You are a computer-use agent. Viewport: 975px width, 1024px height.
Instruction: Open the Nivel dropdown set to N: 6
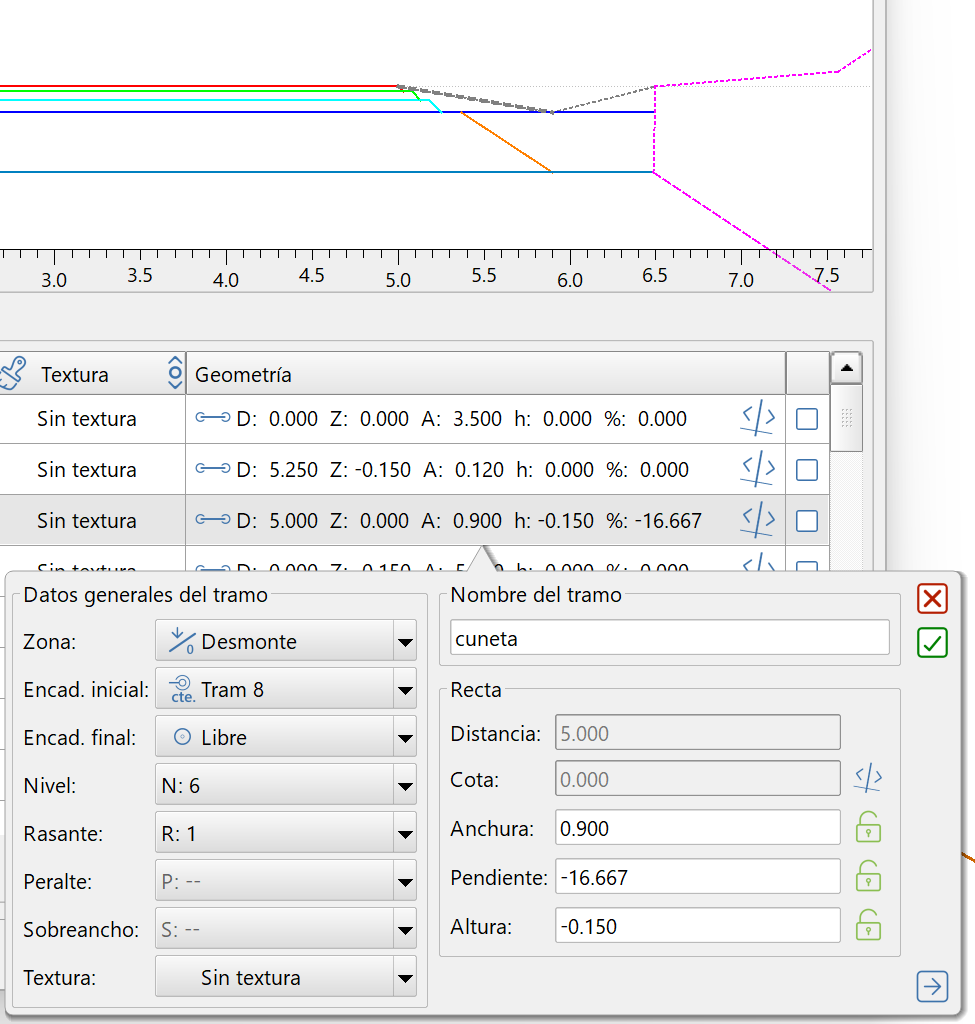[285, 786]
